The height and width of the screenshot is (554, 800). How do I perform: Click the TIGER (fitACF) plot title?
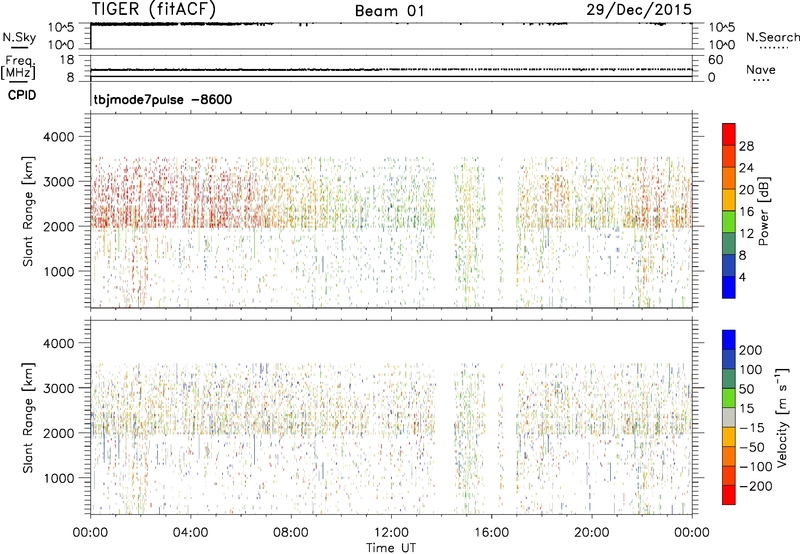154,9
